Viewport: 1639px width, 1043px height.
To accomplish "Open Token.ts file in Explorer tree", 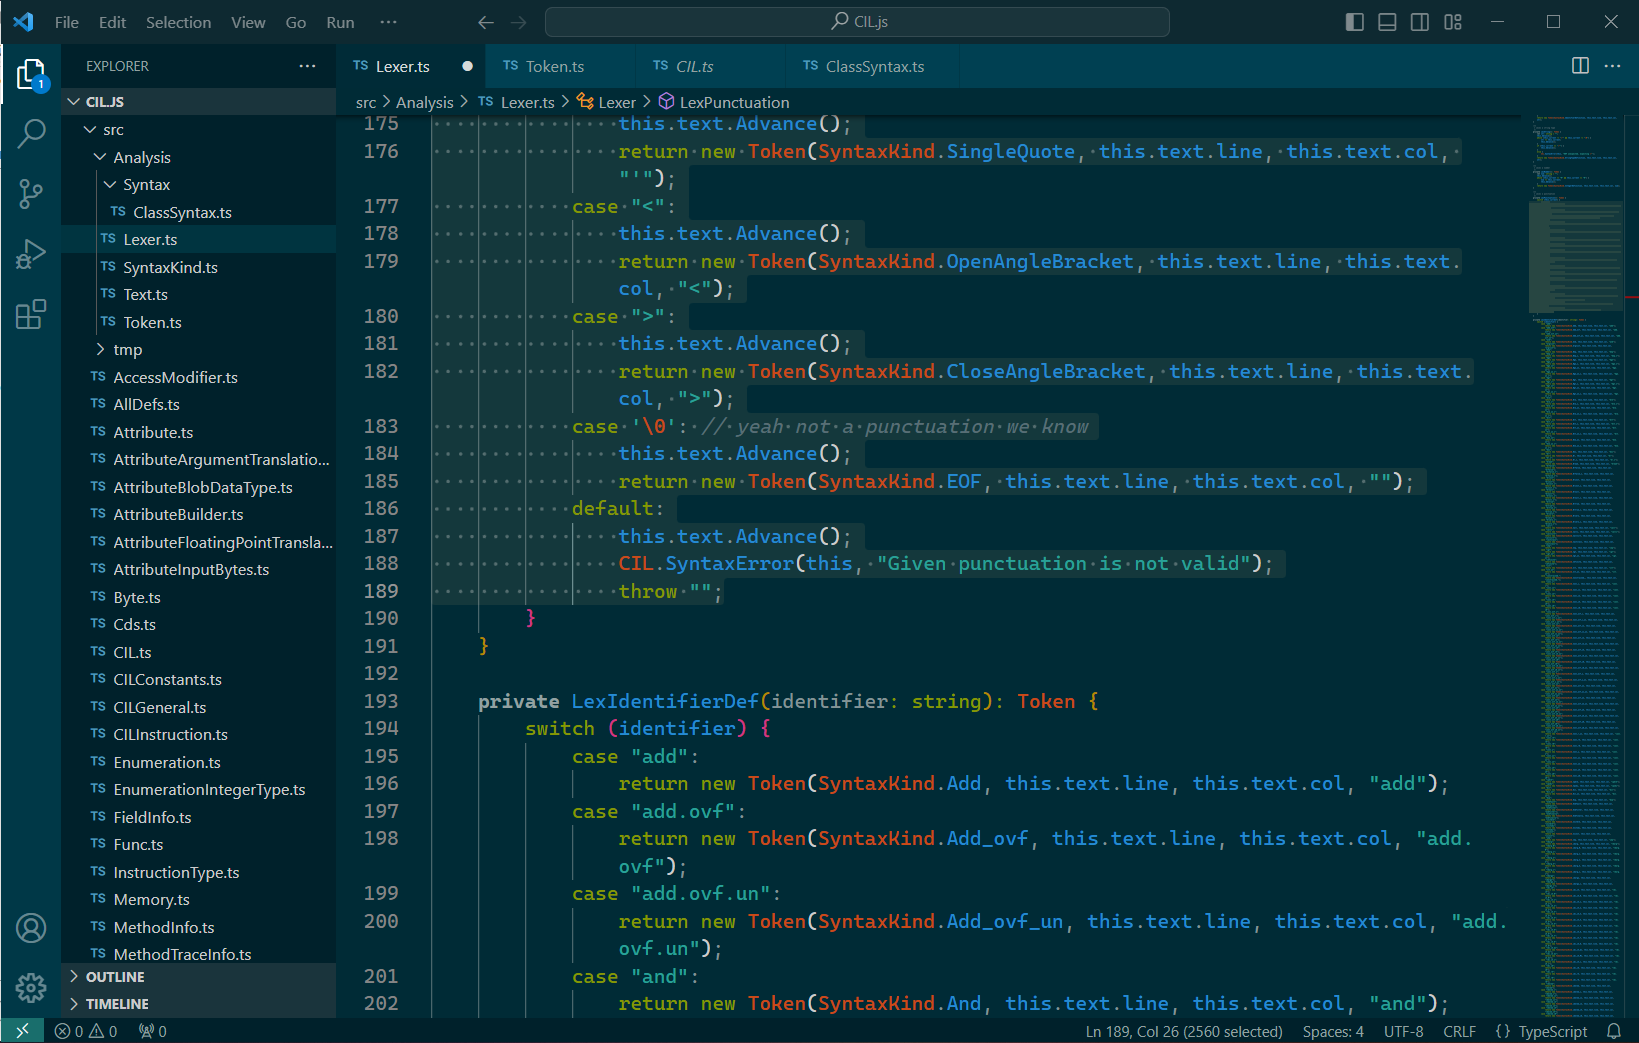I will 199,322.
